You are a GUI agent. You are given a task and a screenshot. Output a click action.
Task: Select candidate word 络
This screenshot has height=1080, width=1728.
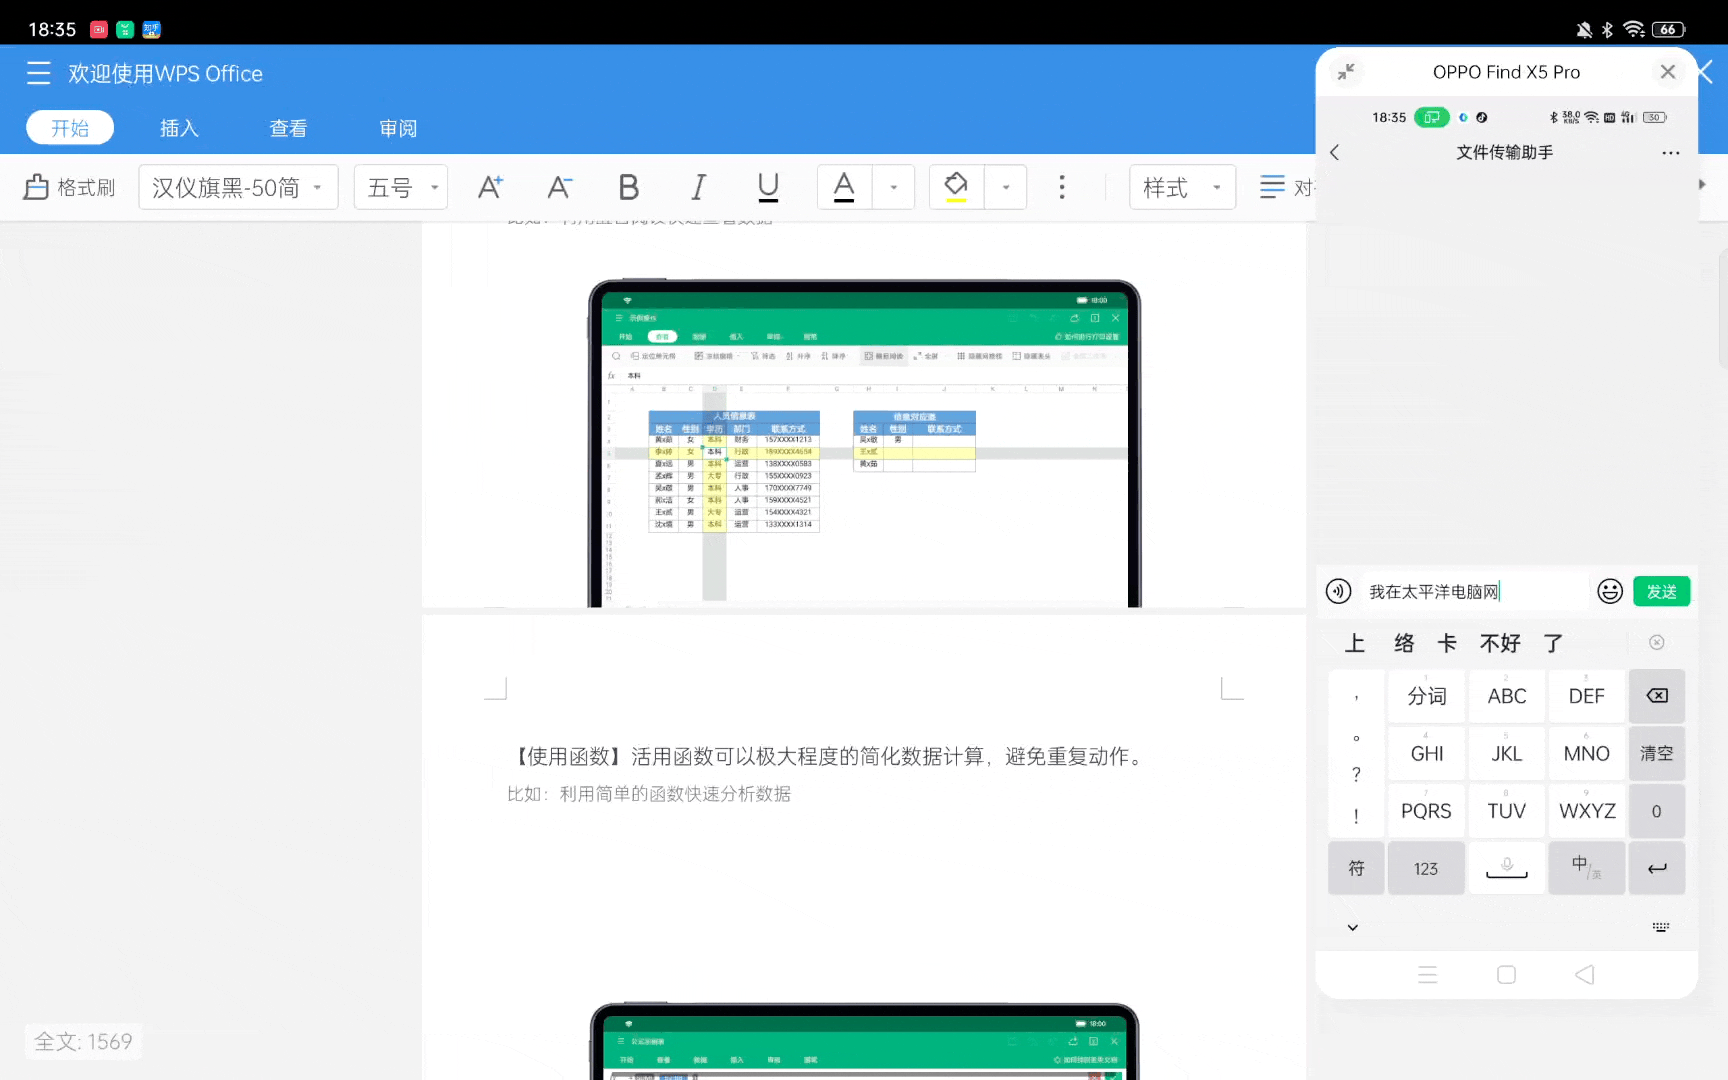tap(1404, 643)
